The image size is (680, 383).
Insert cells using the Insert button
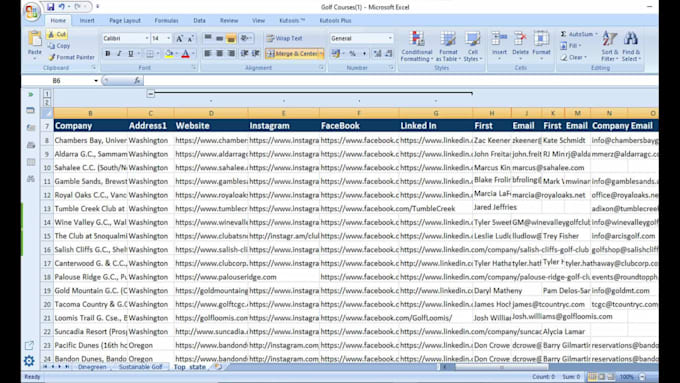click(x=499, y=46)
